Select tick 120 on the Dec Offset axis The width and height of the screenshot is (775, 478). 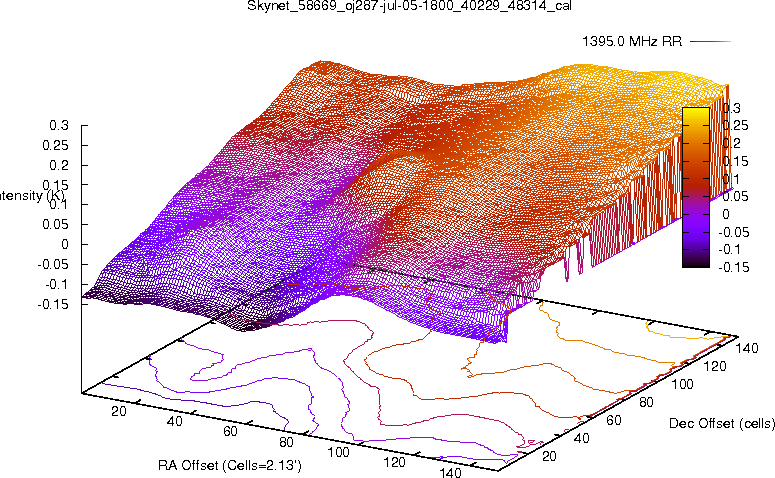tap(715, 366)
